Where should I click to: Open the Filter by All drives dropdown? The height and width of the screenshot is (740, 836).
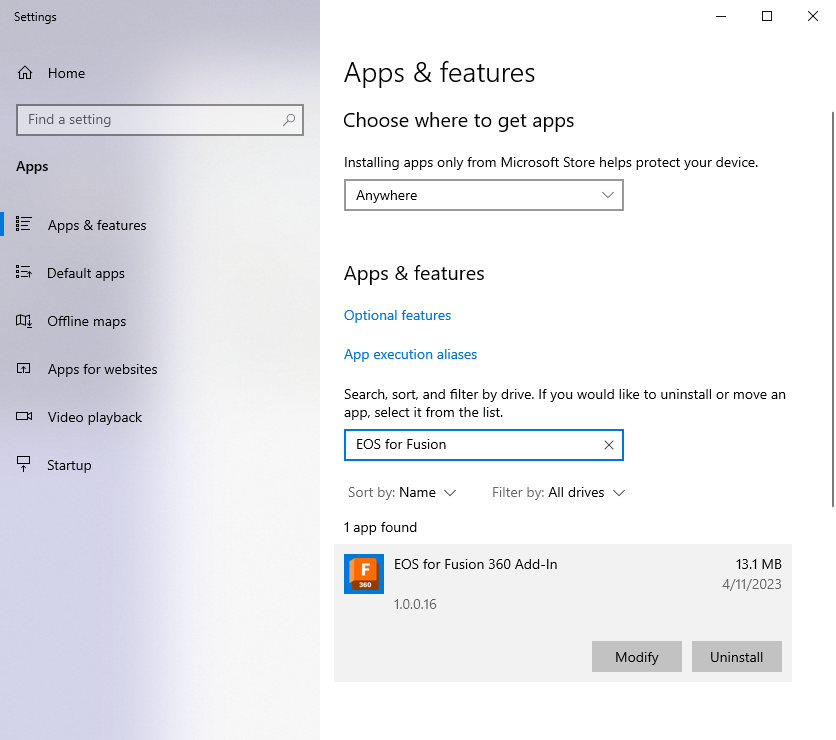586,492
